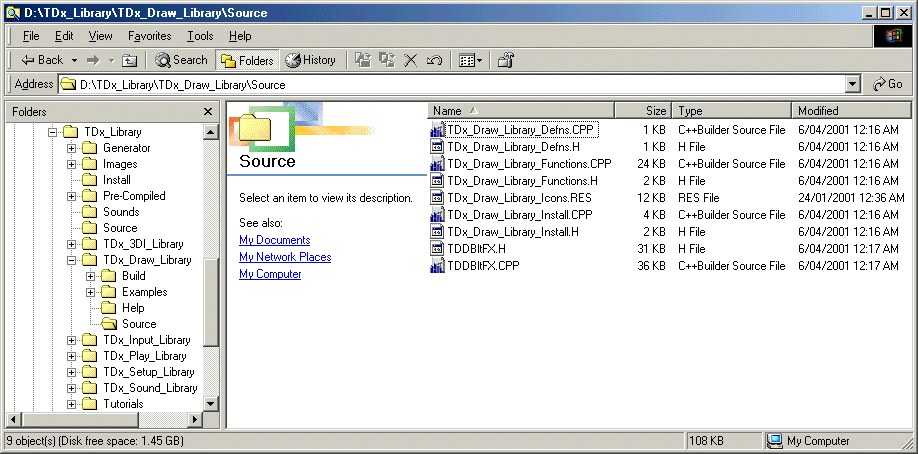Open the Favorites menu
This screenshot has width=918, height=454.
click(149, 36)
